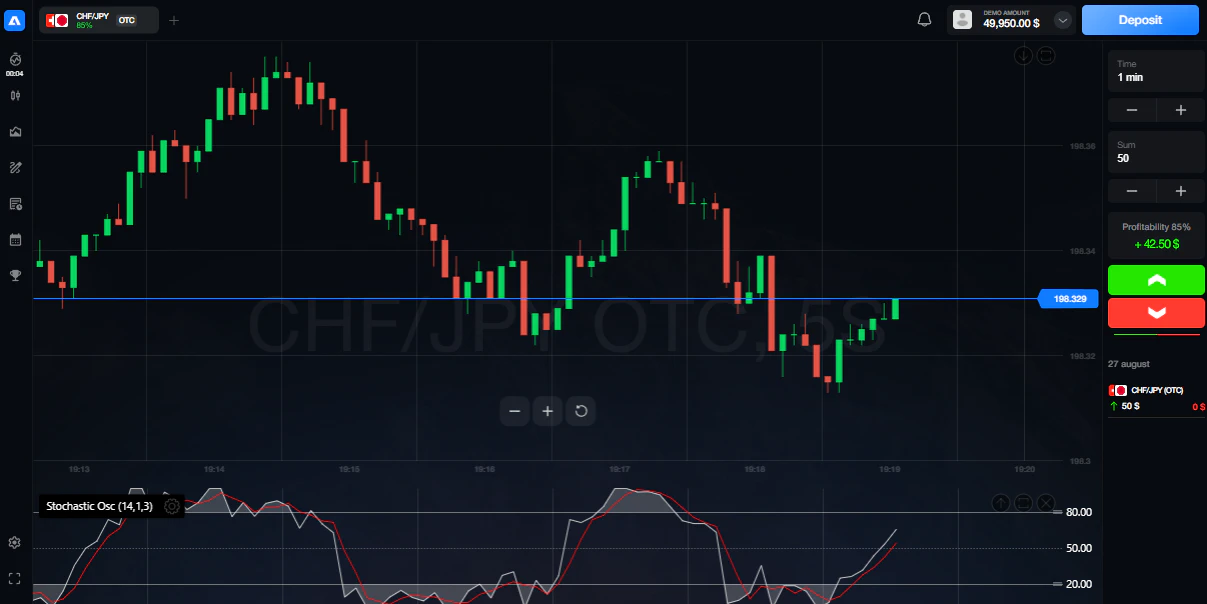Screen dimensions: 1207x604
Task: Click the 50.00 oscillator level label
Action: [x=1079, y=548]
